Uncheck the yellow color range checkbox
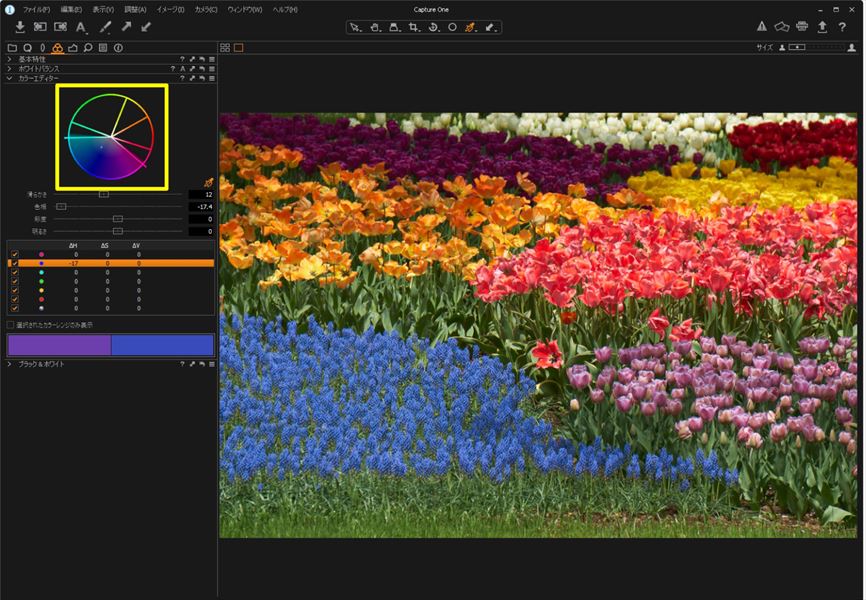The width and height of the screenshot is (866, 600). click(15, 291)
